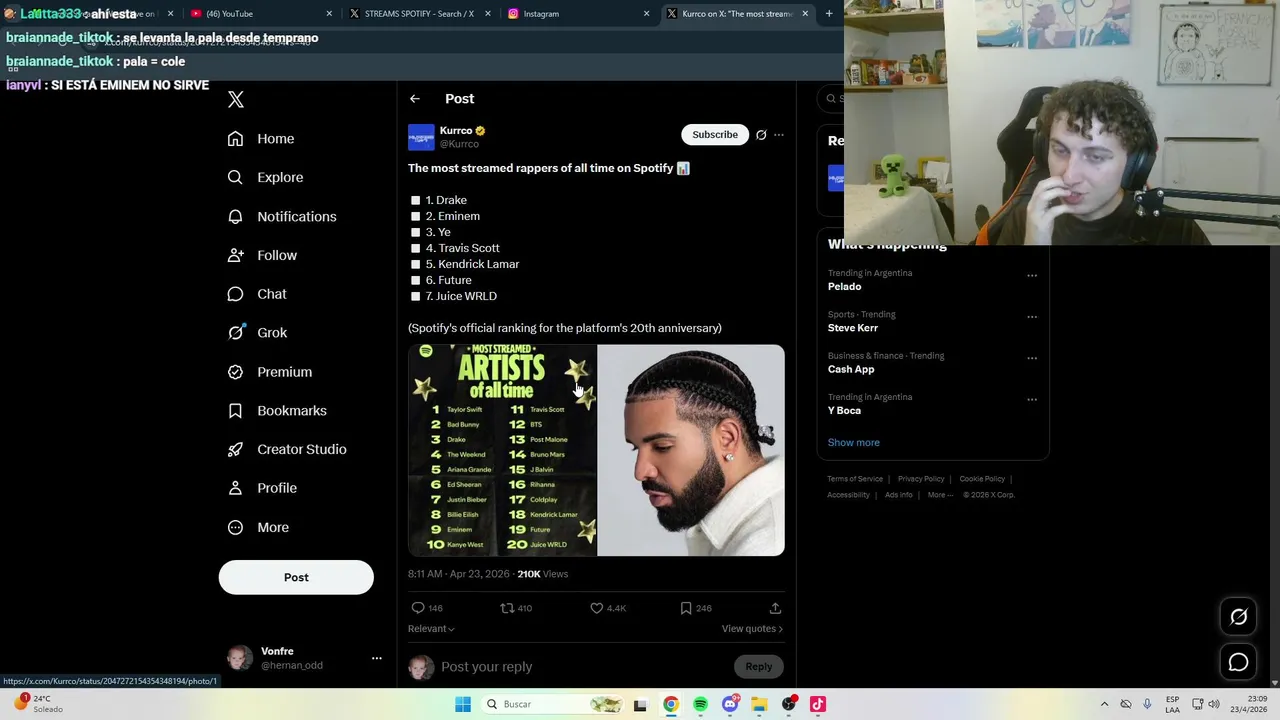Subscribe to Kurrco
The width and height of the screenshot is (1280, 720).
pos(715,135)
